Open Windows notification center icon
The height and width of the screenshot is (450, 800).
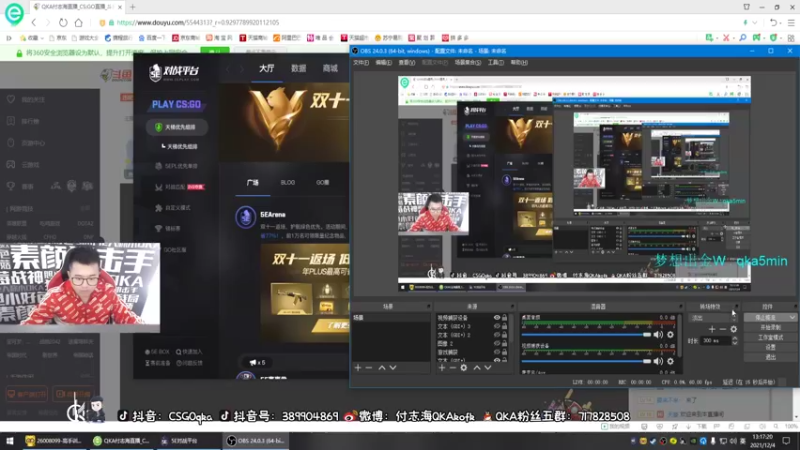[786, 441]
